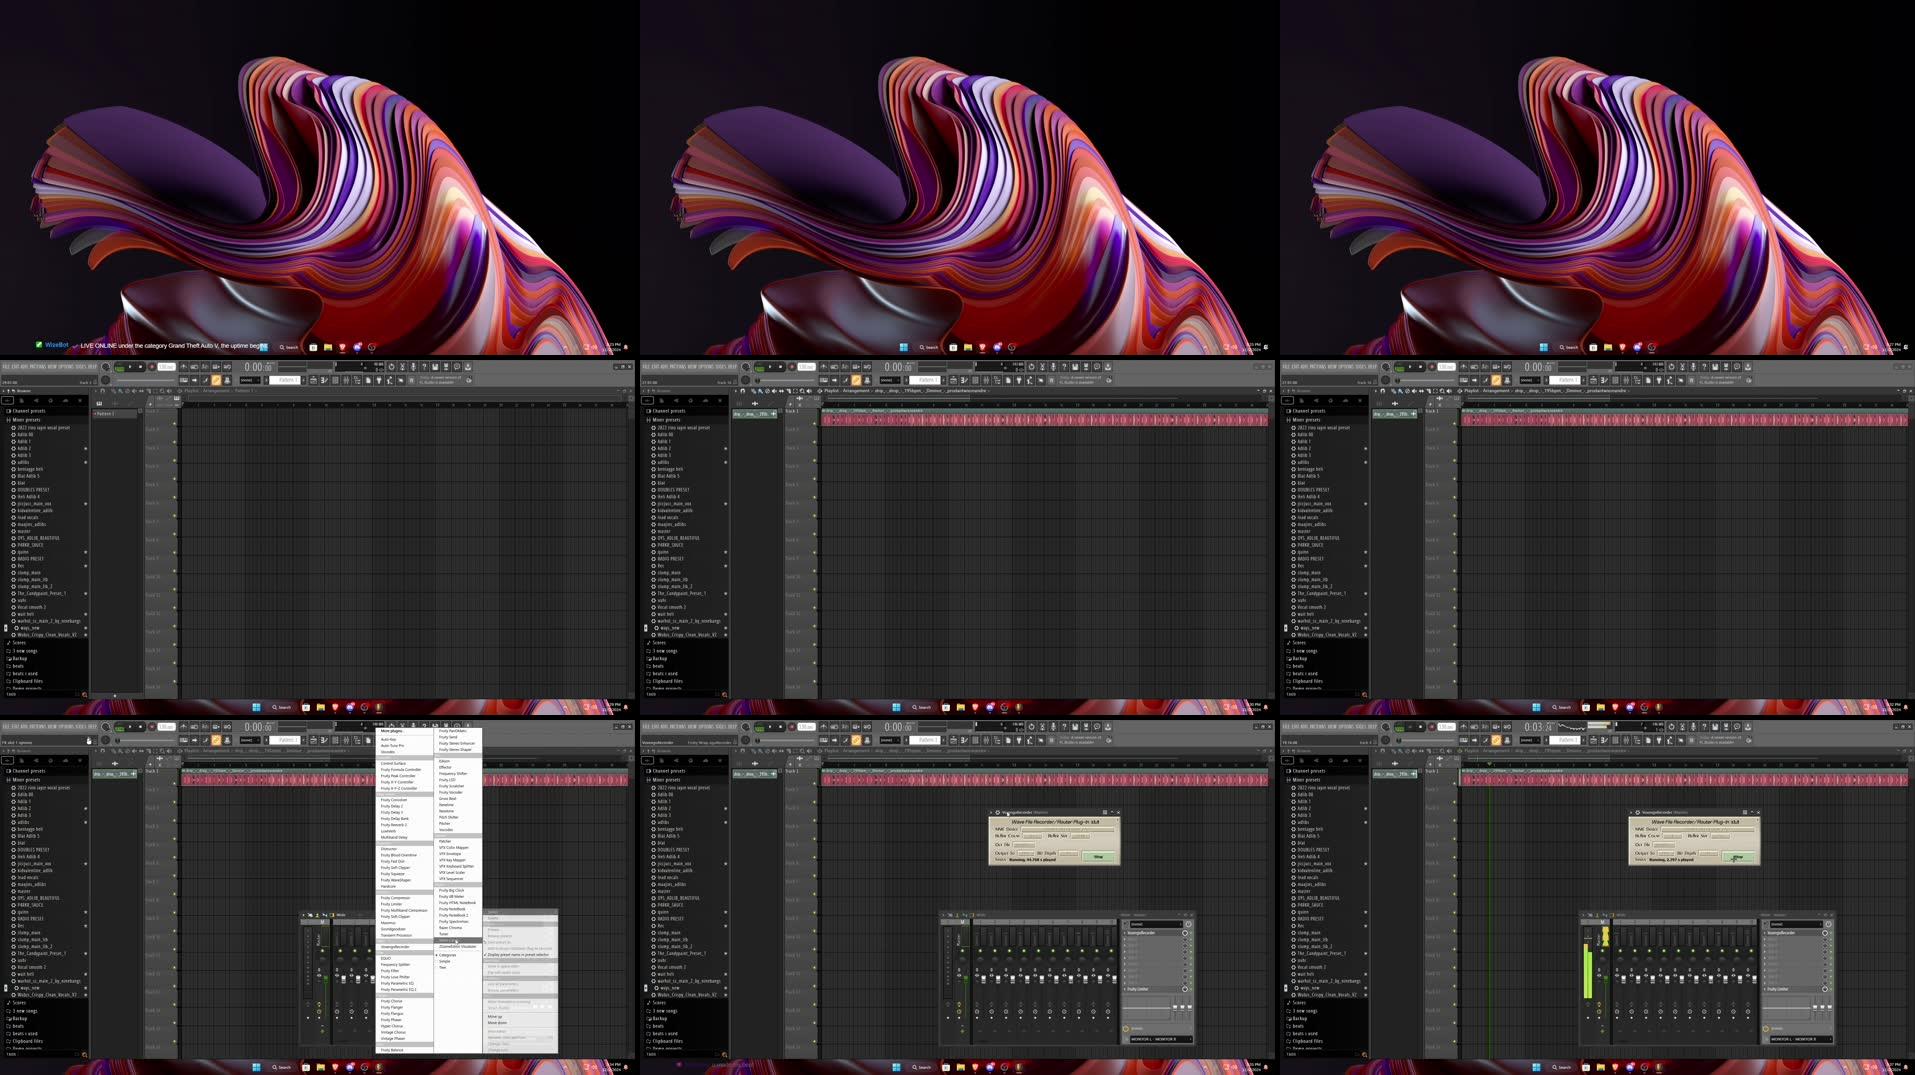Disable Fruity Limiter slot in mixer showing green meter
Image resolution: width=1915 pixels, height=1075 pixels.
coord(1825,989)
